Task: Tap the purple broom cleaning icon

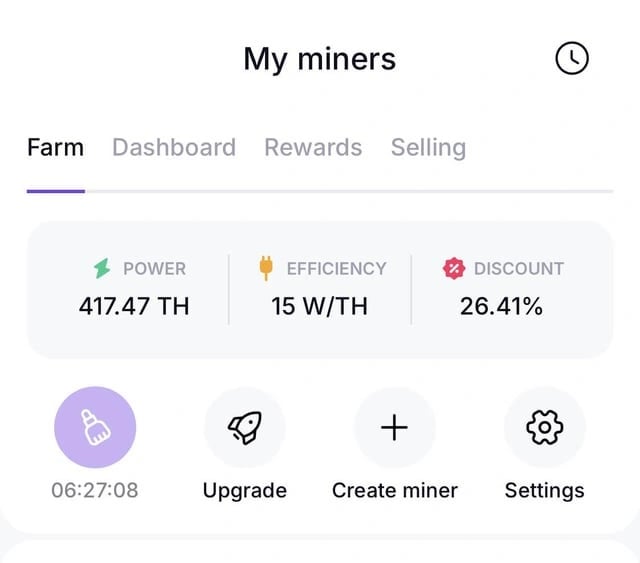Action: point(95,428)
